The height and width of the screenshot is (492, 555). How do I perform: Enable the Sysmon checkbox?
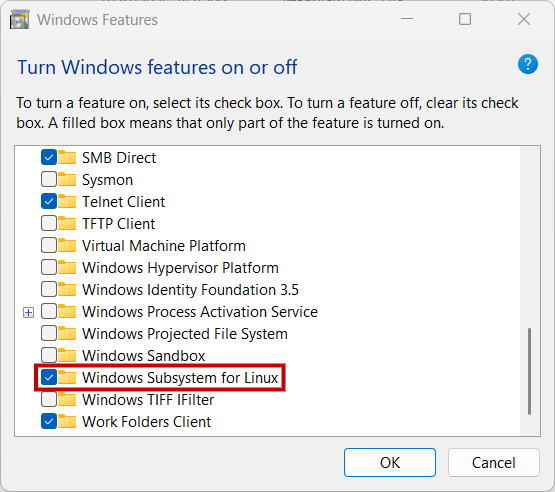pos(49,179)
